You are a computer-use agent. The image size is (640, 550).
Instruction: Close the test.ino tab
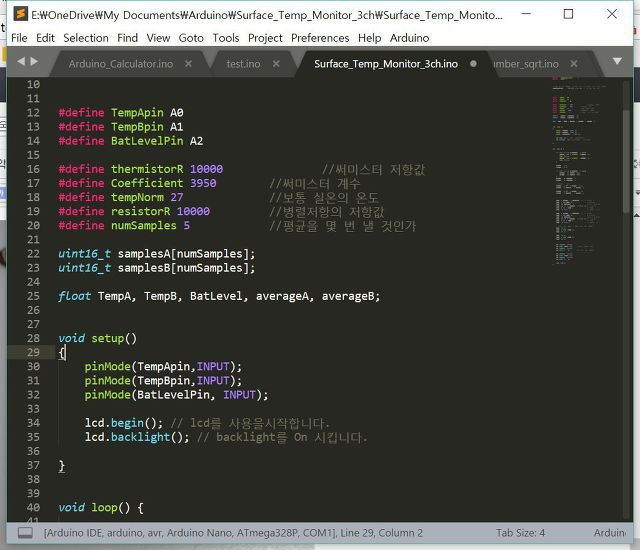[276, 64]
